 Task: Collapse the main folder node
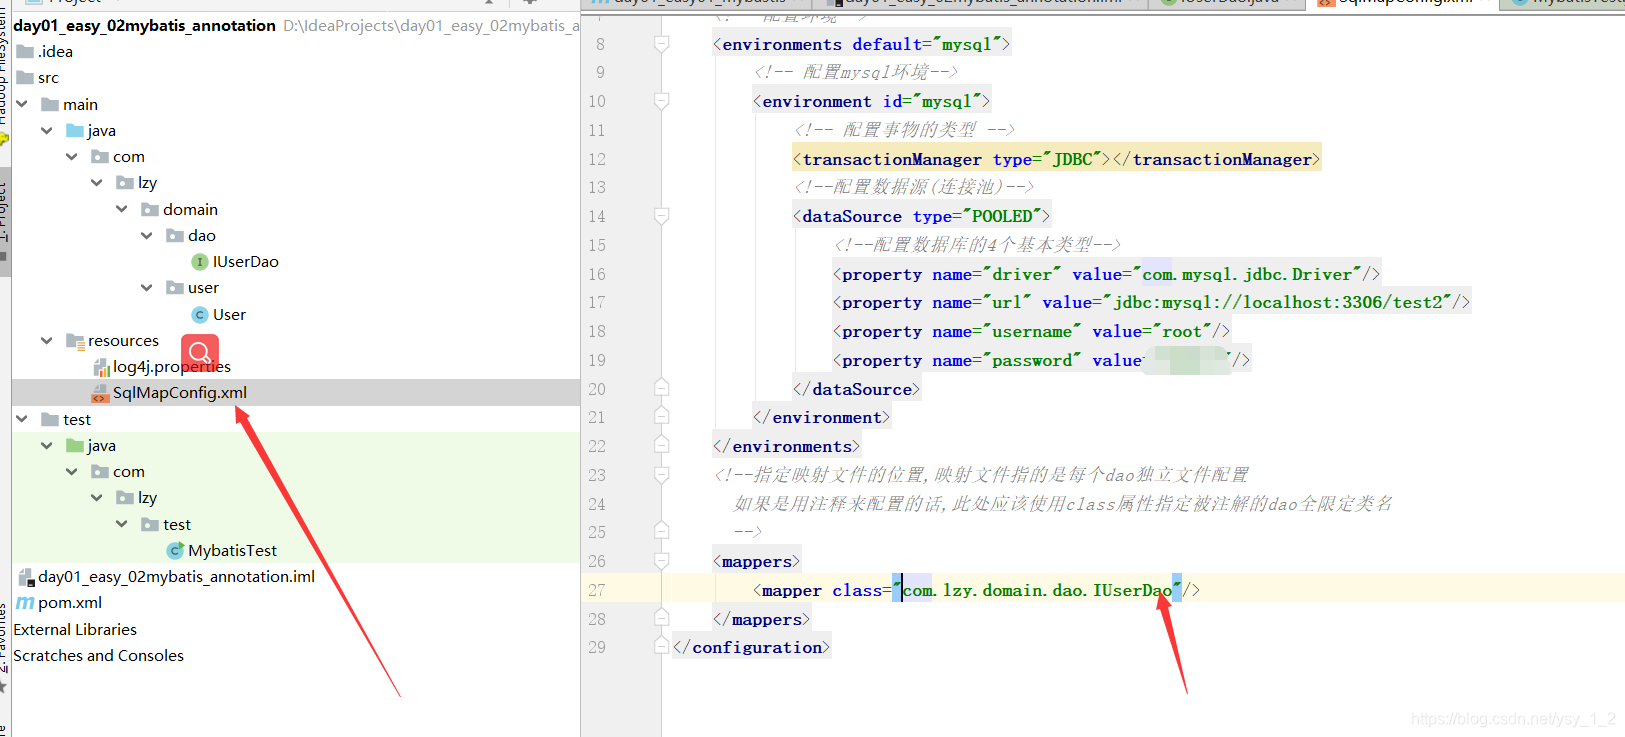point(22,104)
